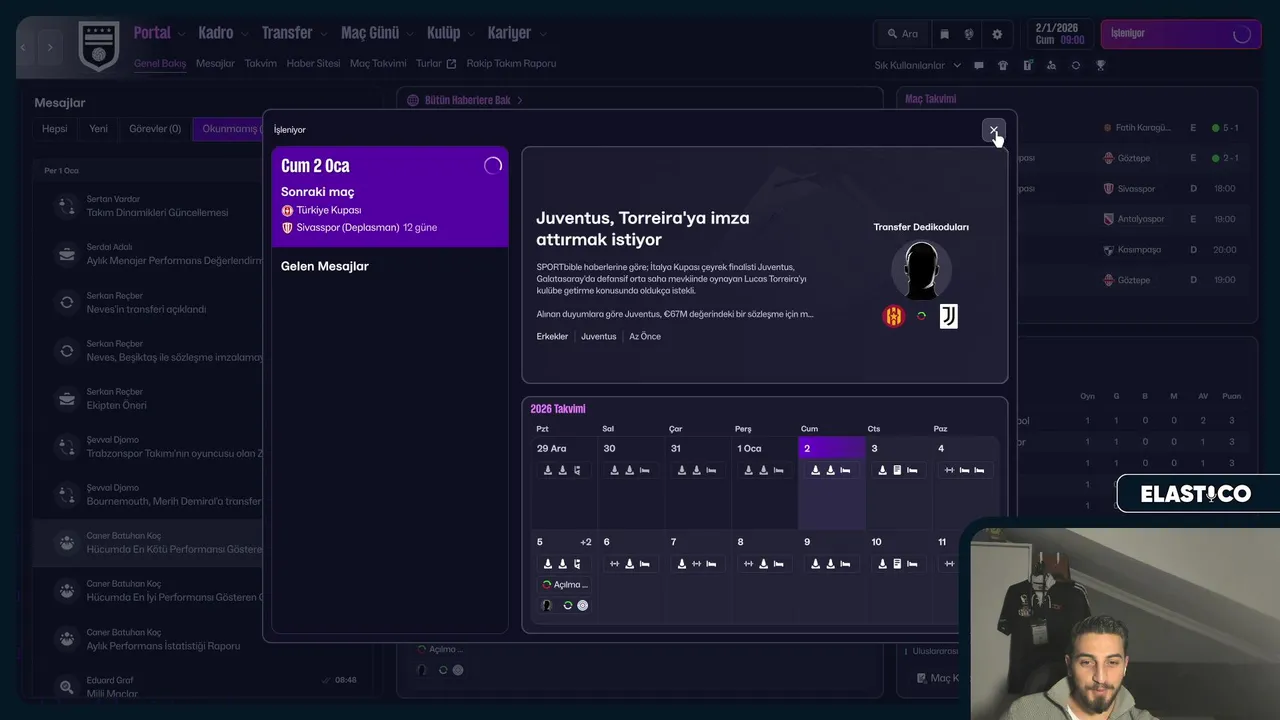Open the globe world icon

[x=969, y=34]
